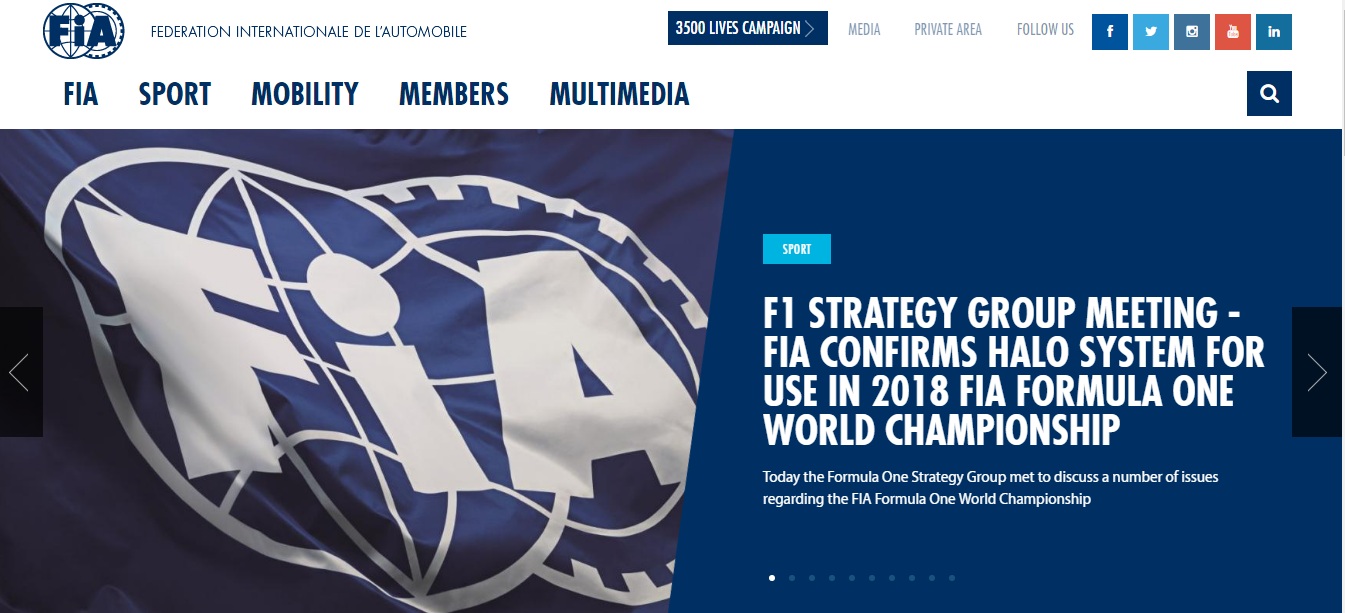
Task: Open the FIA menu item
Action: (80, 94)
